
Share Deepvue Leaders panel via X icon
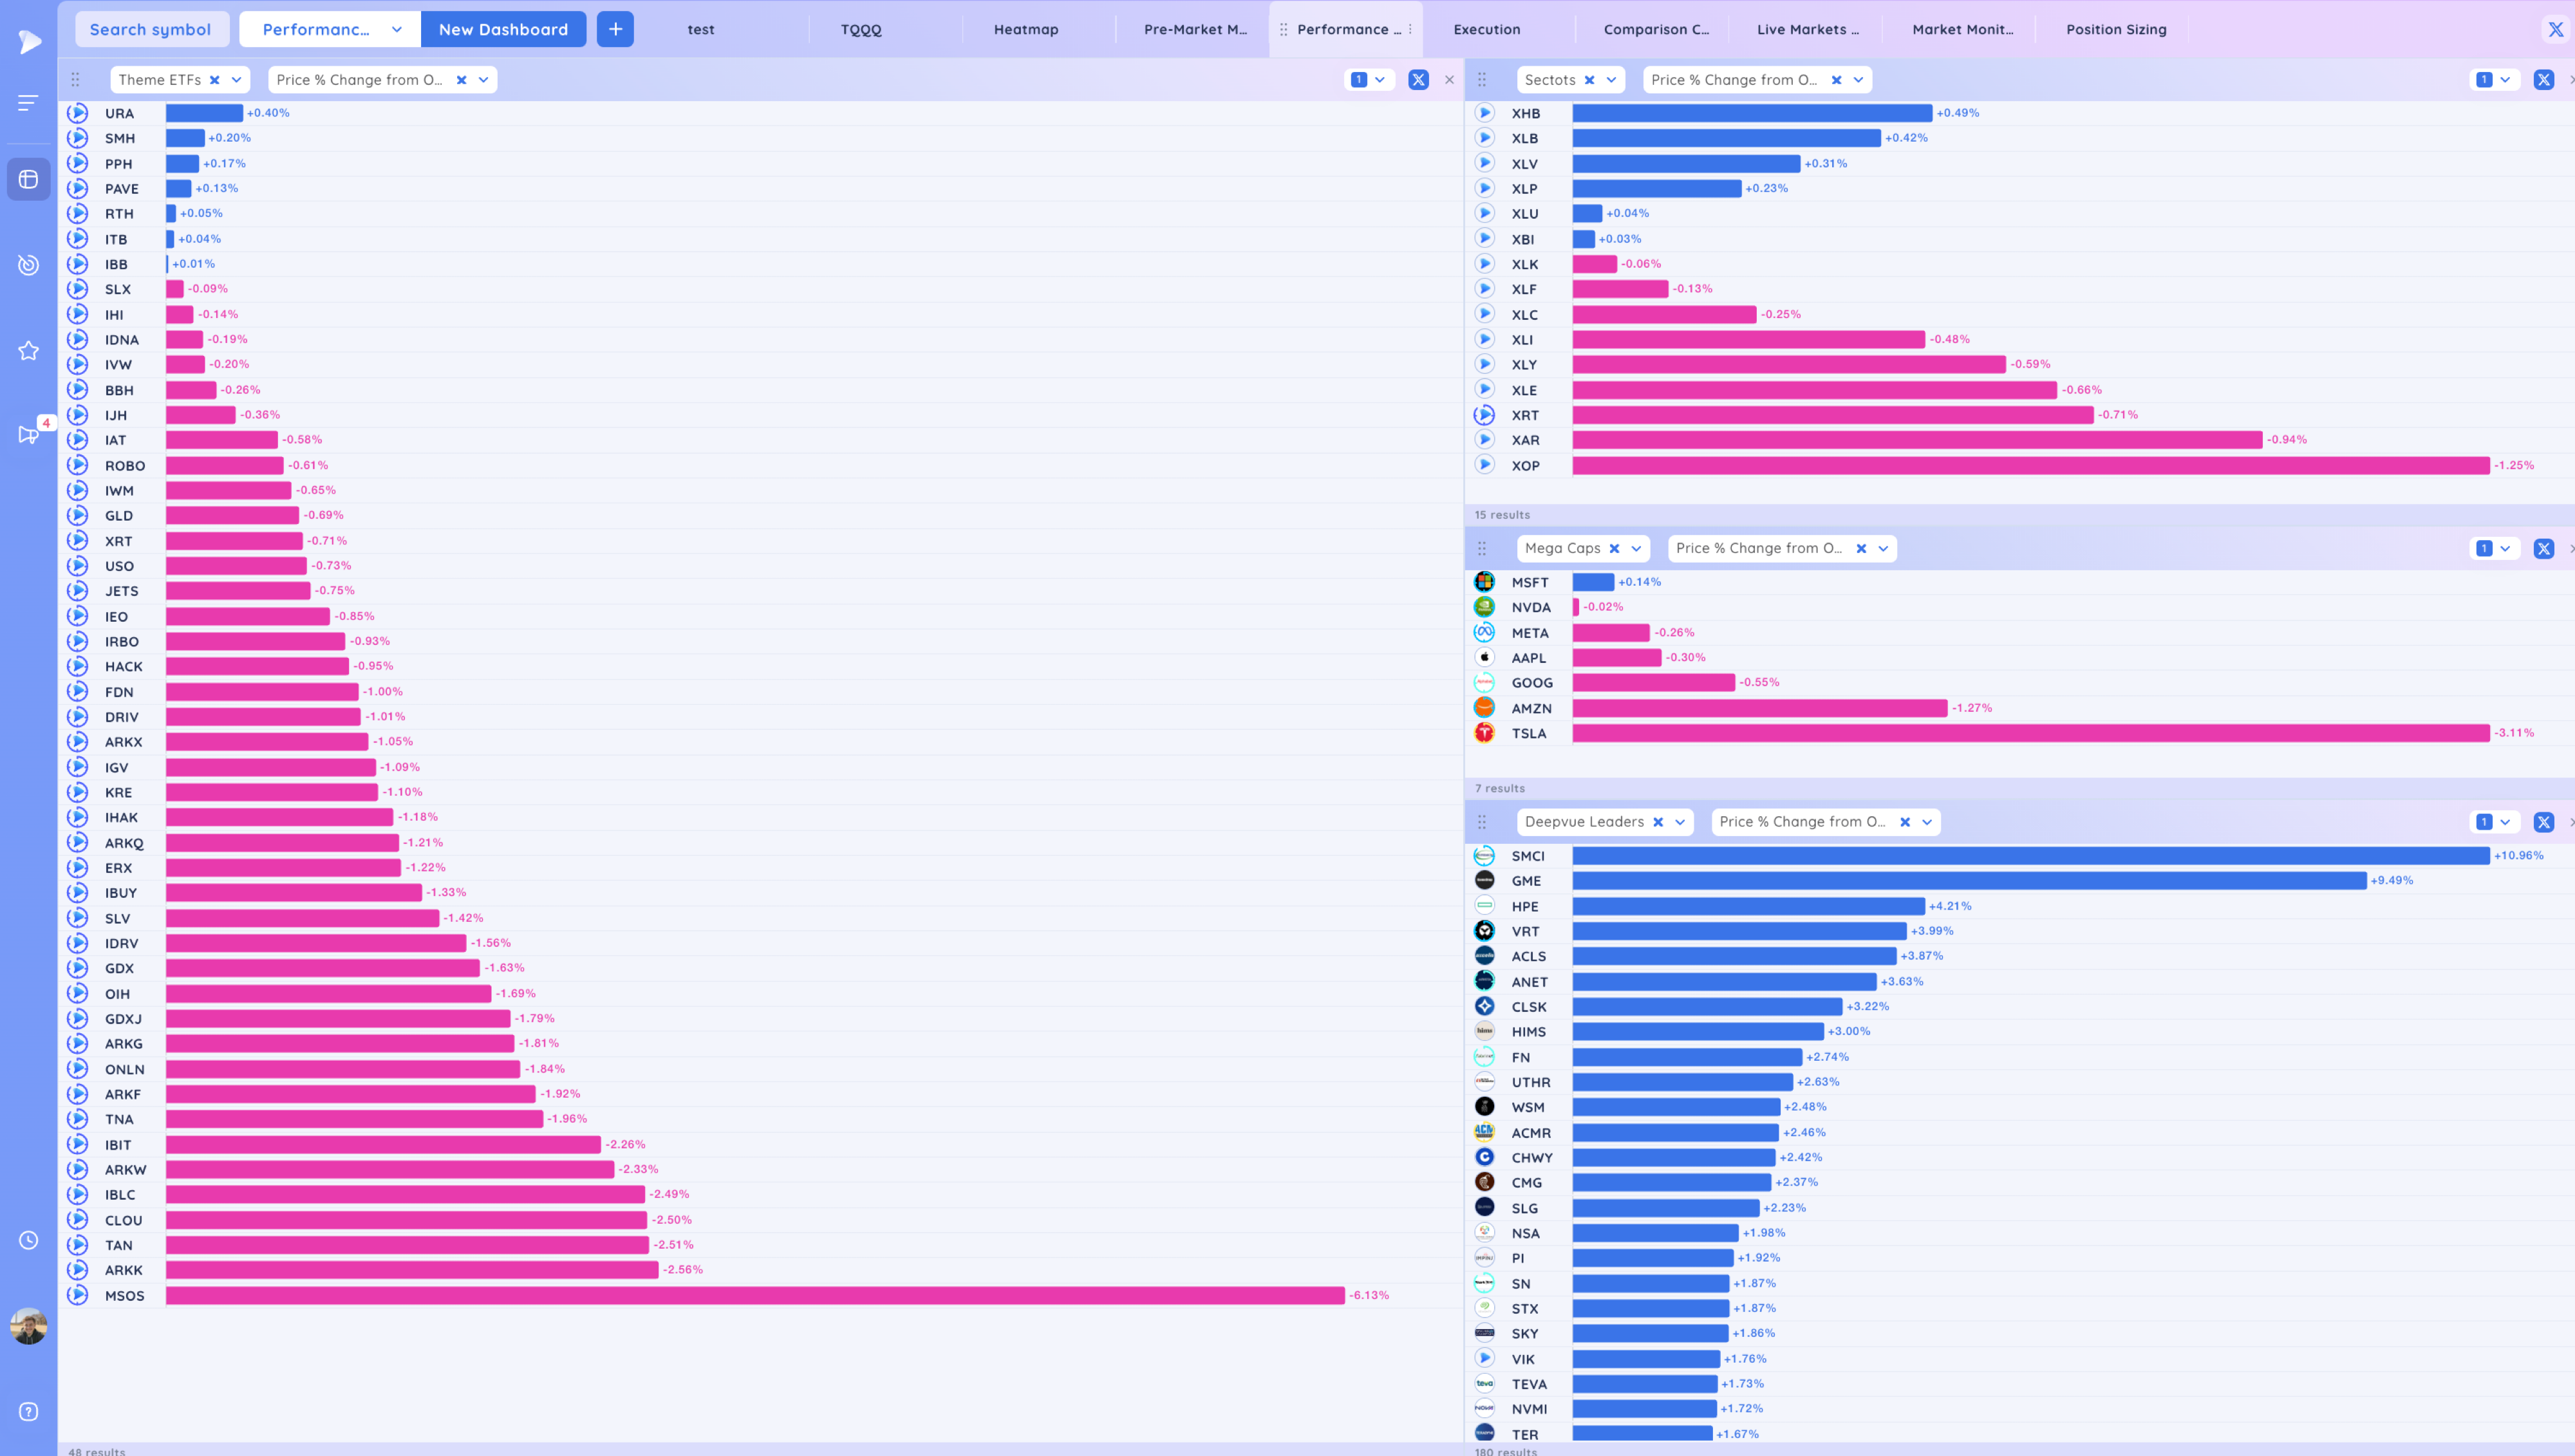coord(2543,822)
